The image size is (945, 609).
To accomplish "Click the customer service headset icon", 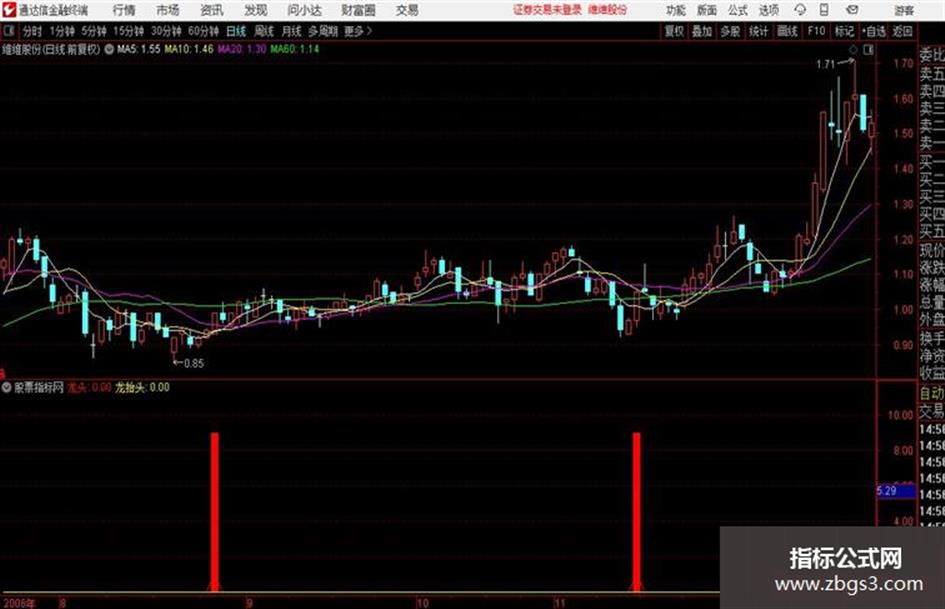I will [800, 10].
